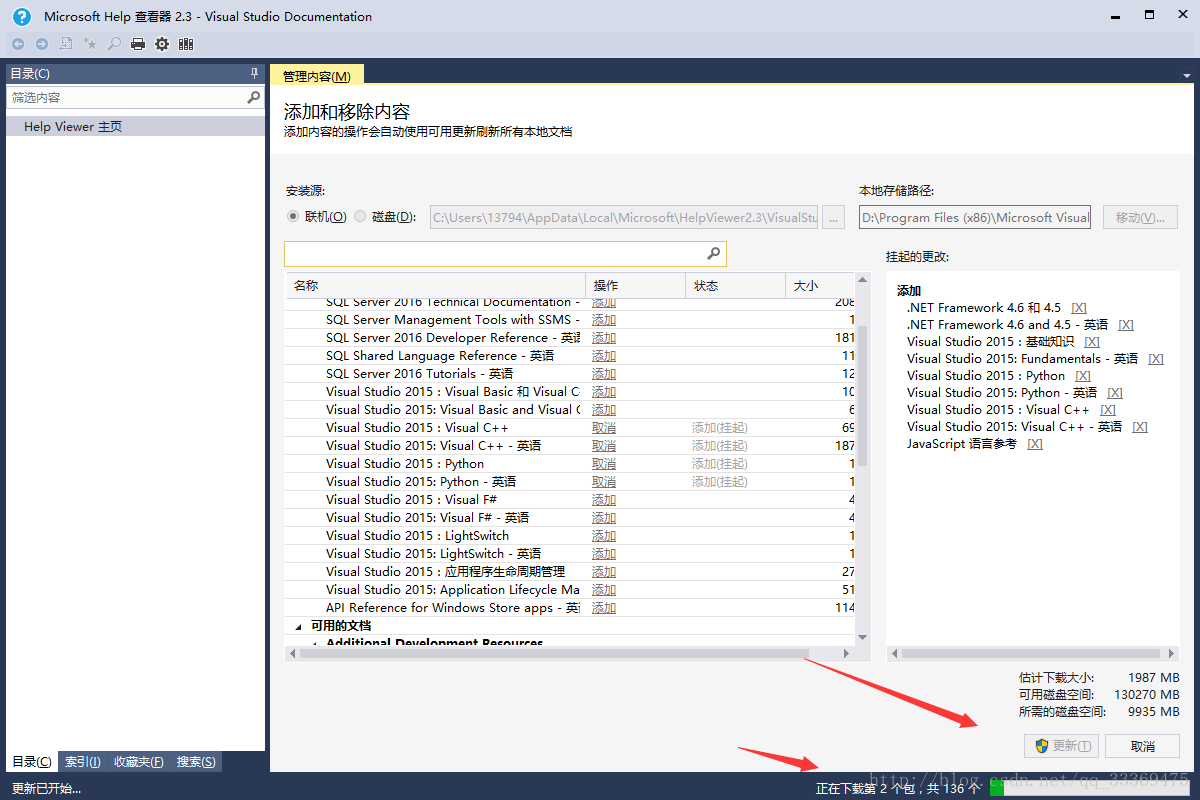Viewport: 1200px width, 800px height.
Task: Open Viewer Options gear icon
Action: pyautogui.click(x=162, y=44)
